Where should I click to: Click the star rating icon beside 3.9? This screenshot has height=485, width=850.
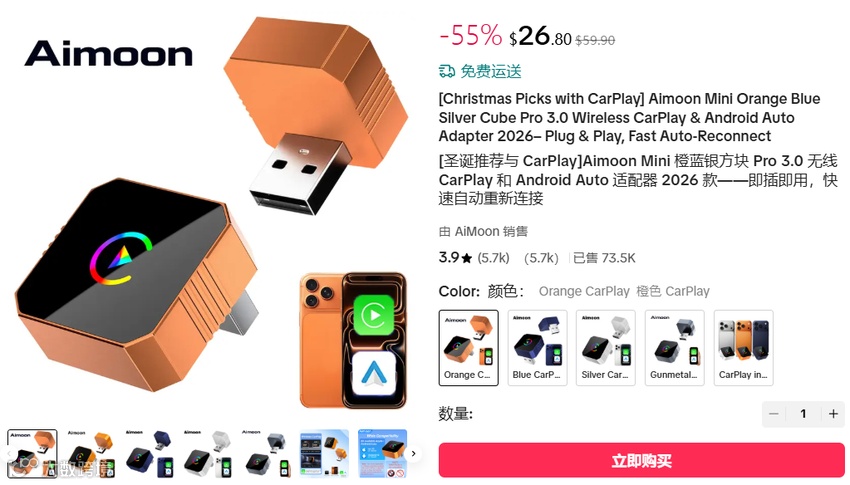coord(467,258)
